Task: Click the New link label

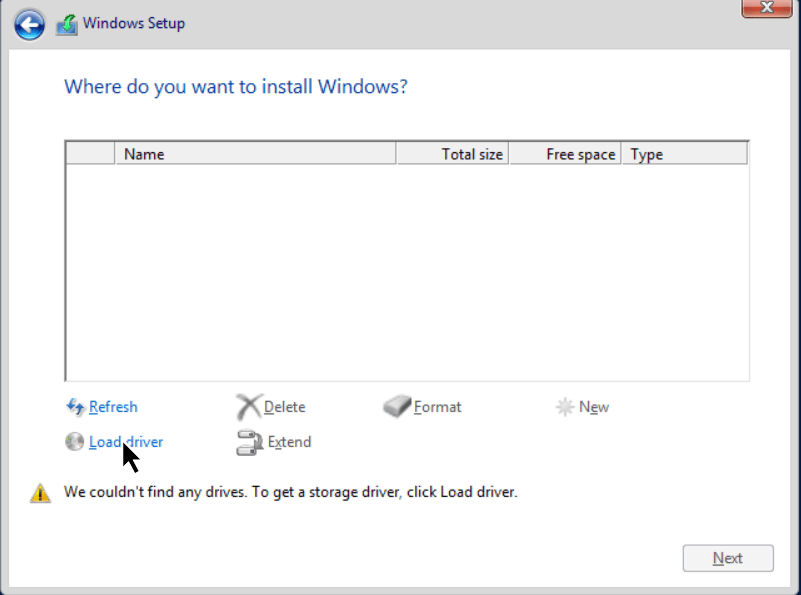Action: click(x=594, y=407)
